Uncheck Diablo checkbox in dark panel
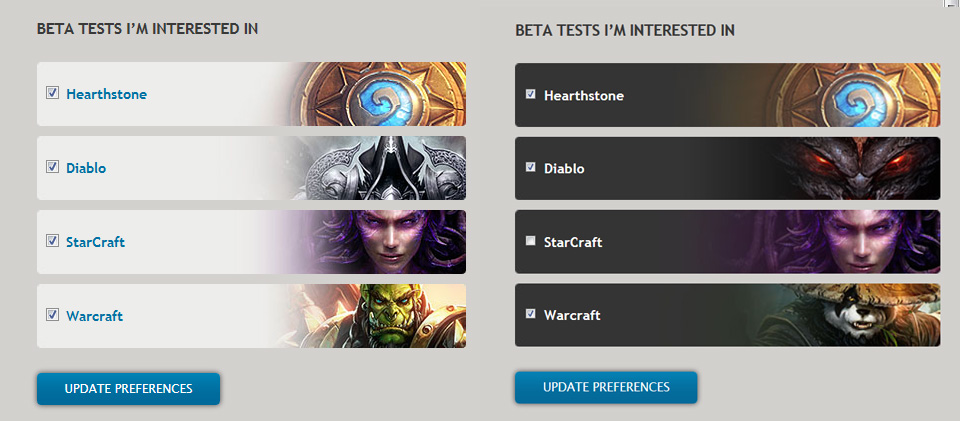Image resolution: width=960 pixels, height=421 pixels. pos(531,167)
